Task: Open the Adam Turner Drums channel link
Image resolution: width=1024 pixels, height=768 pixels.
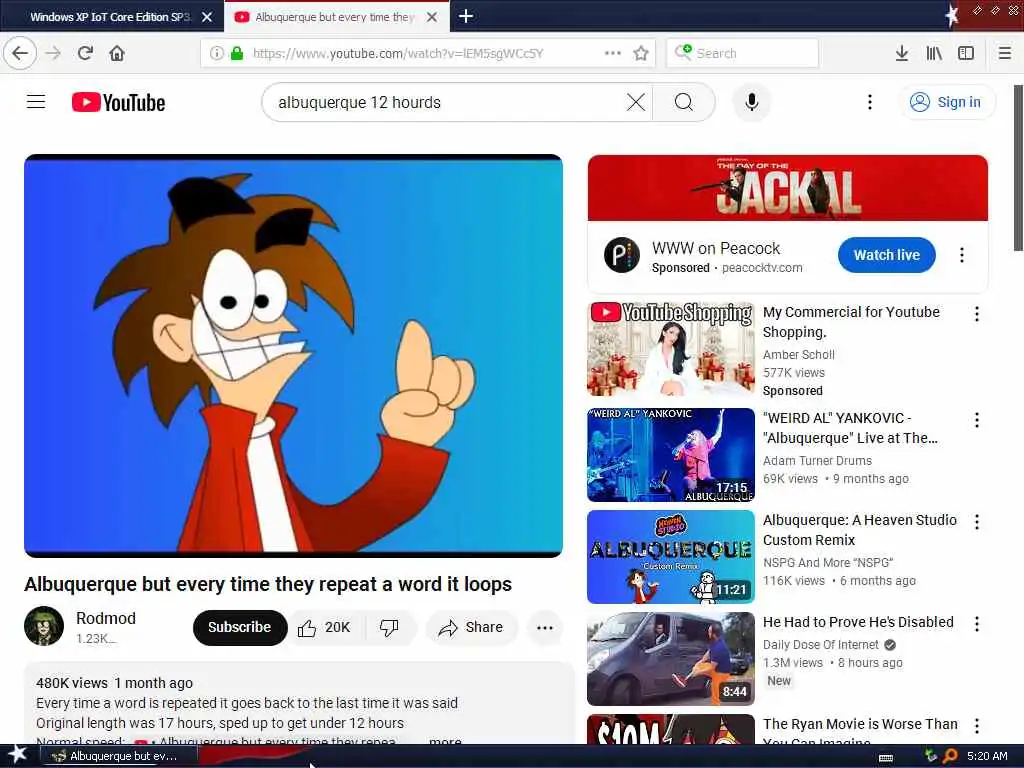Action: click(x=817, y=460)
